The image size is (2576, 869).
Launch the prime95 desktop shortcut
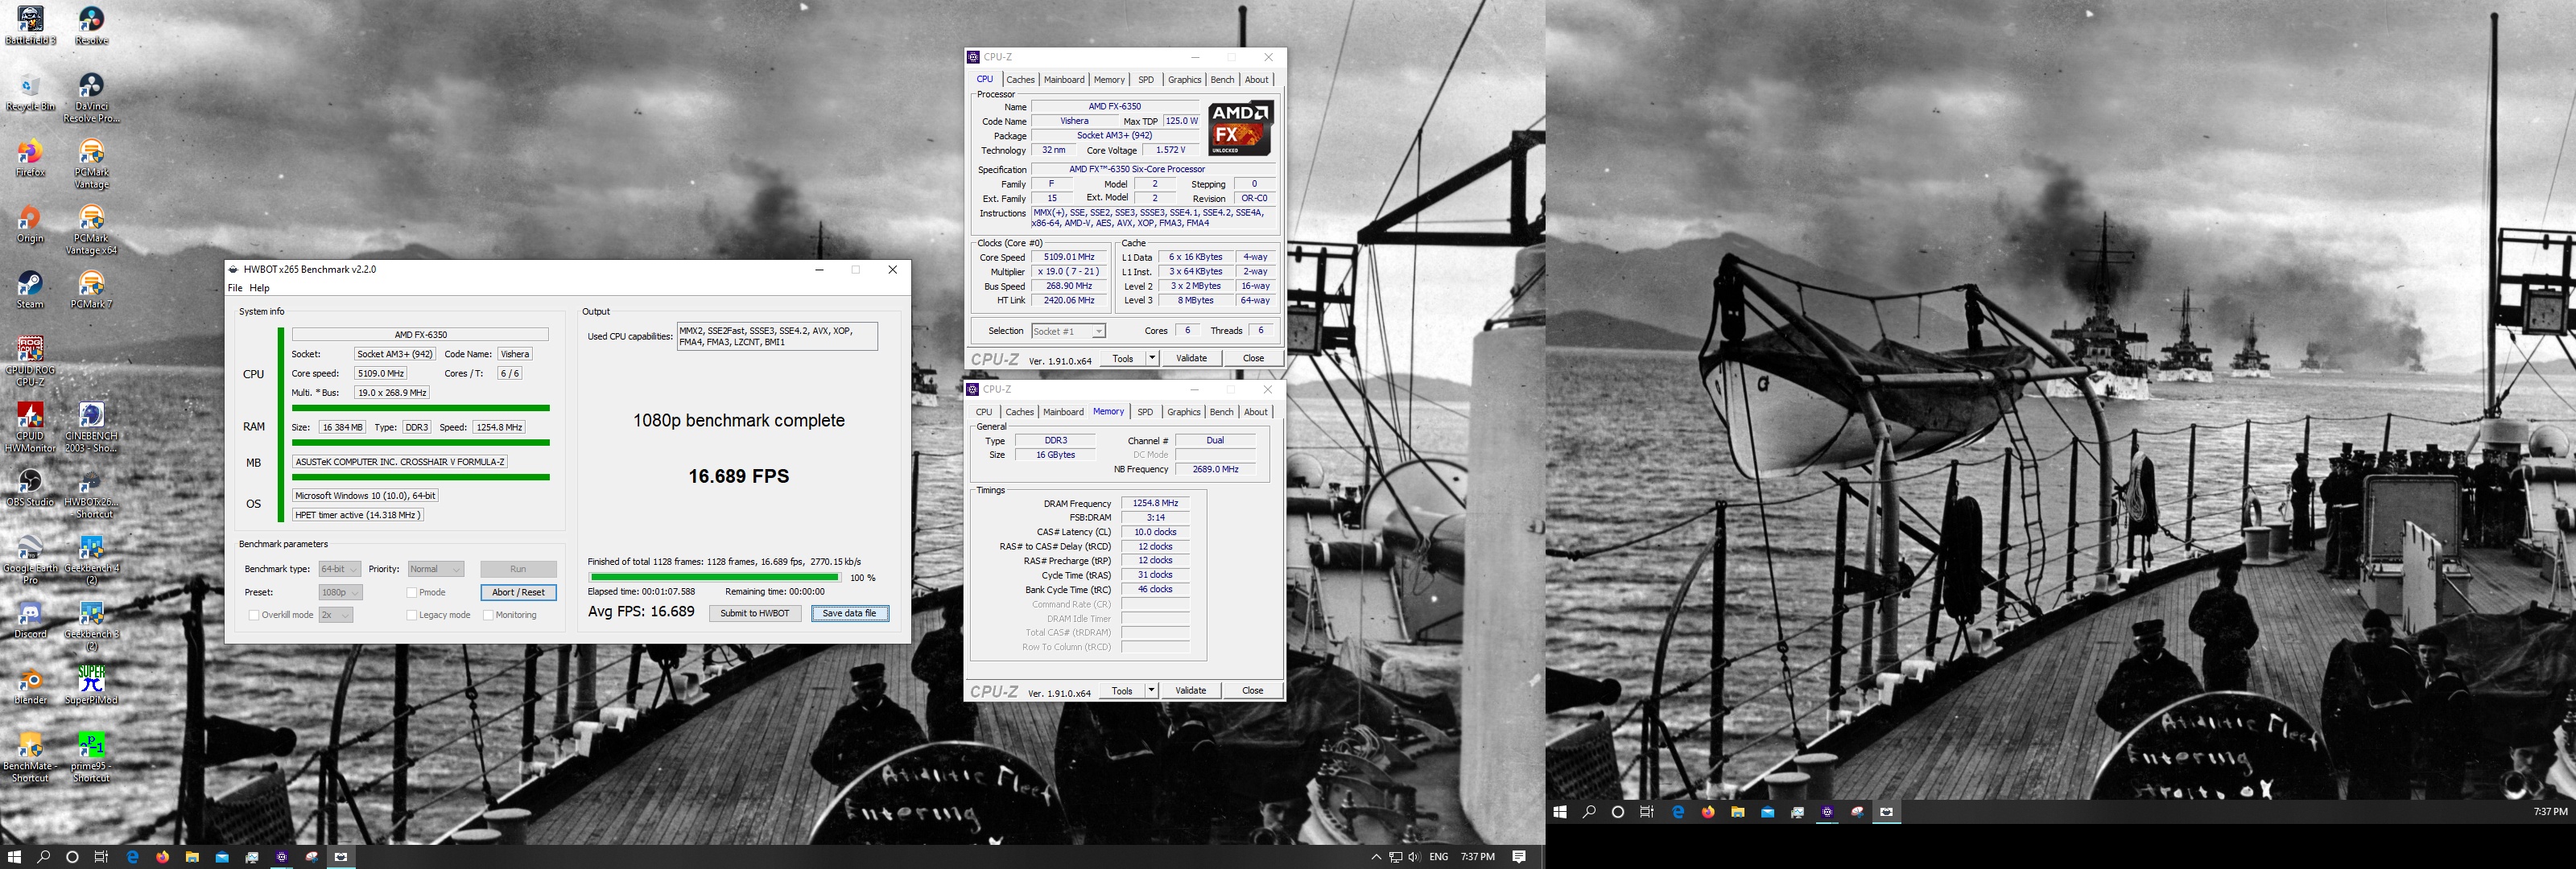tap(91, 757)
